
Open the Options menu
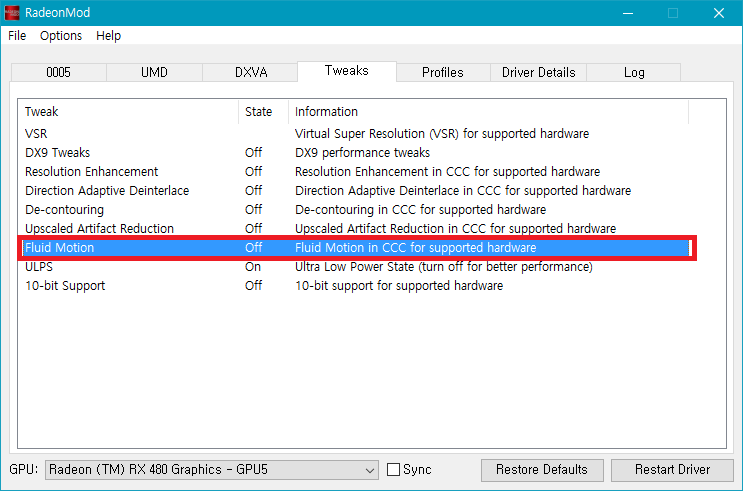(x=61, y=36)
